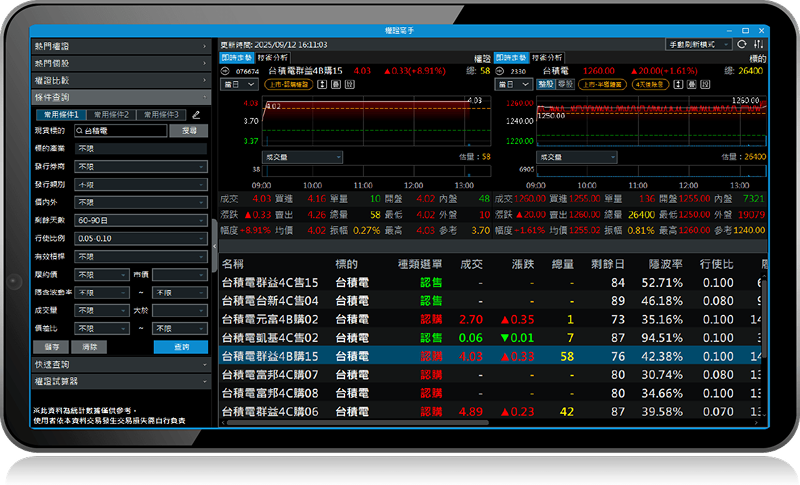Open the 成交量 condition dropdown in filter form
Image resolution: width=800 pixels, height=485 pixels.
pos(102,311)
